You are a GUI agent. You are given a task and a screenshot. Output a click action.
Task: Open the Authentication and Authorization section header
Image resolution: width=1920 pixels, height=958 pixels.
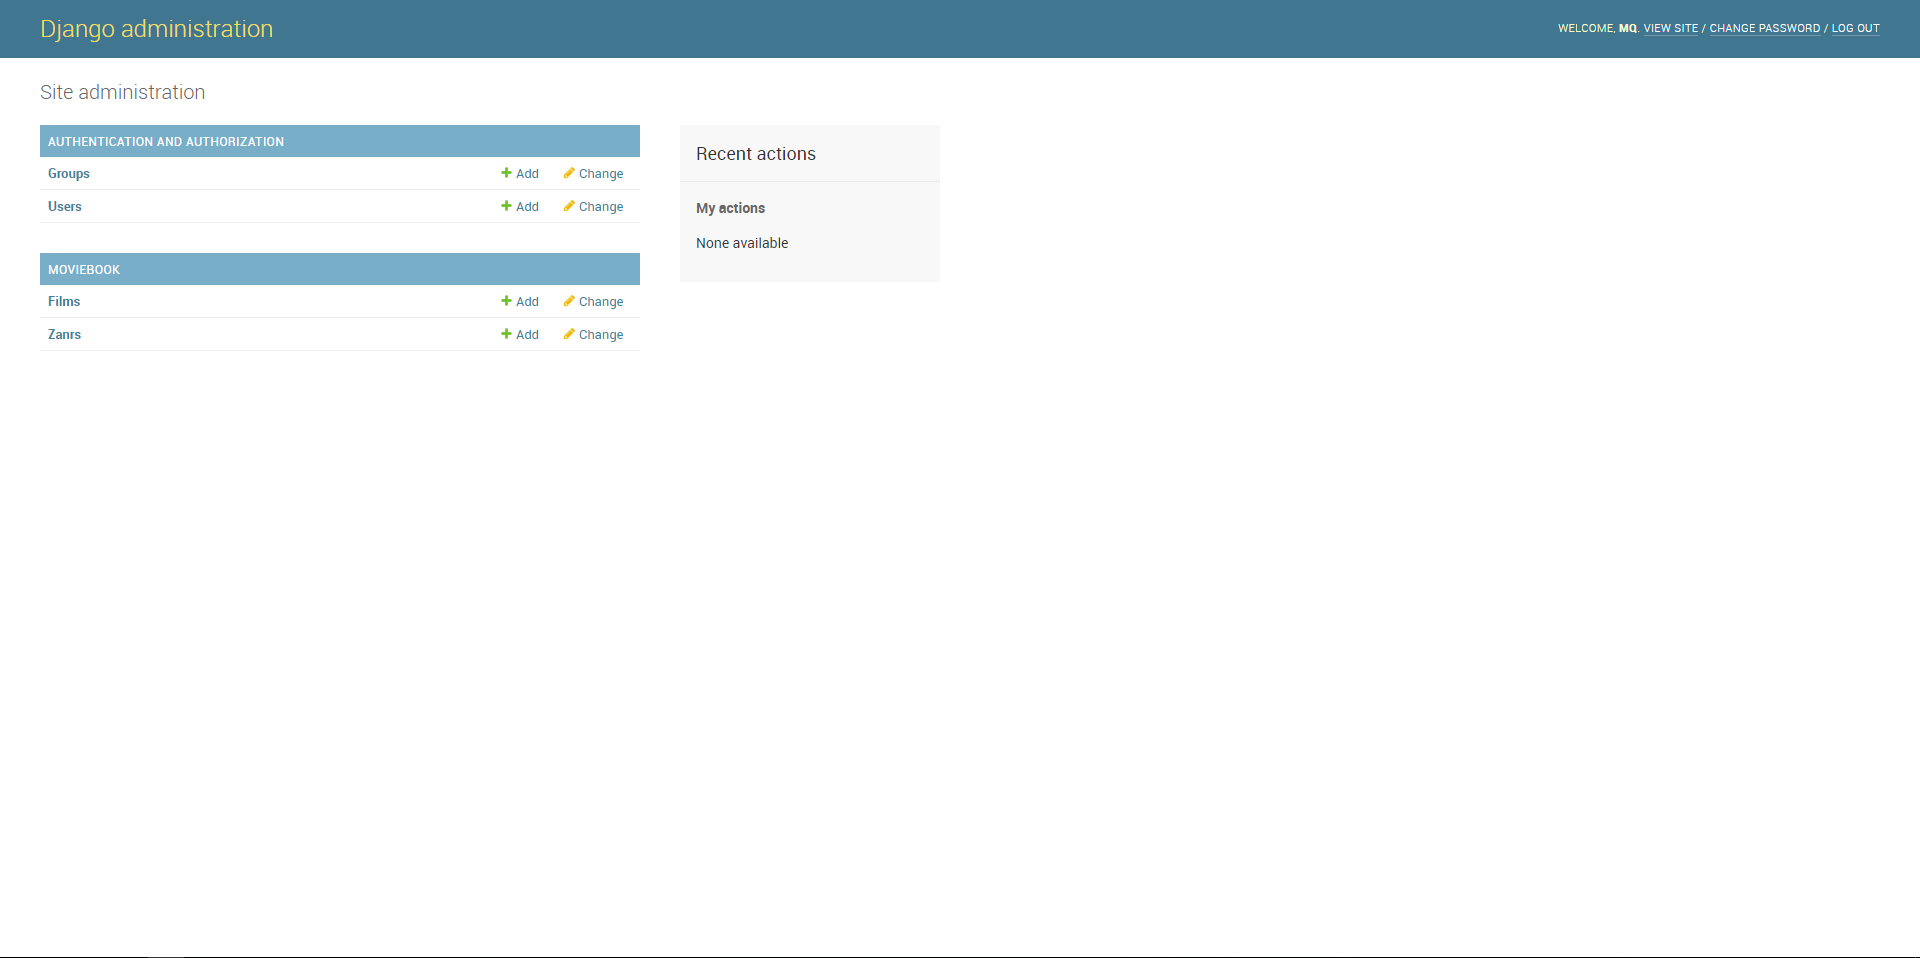(x=166, y=142)
